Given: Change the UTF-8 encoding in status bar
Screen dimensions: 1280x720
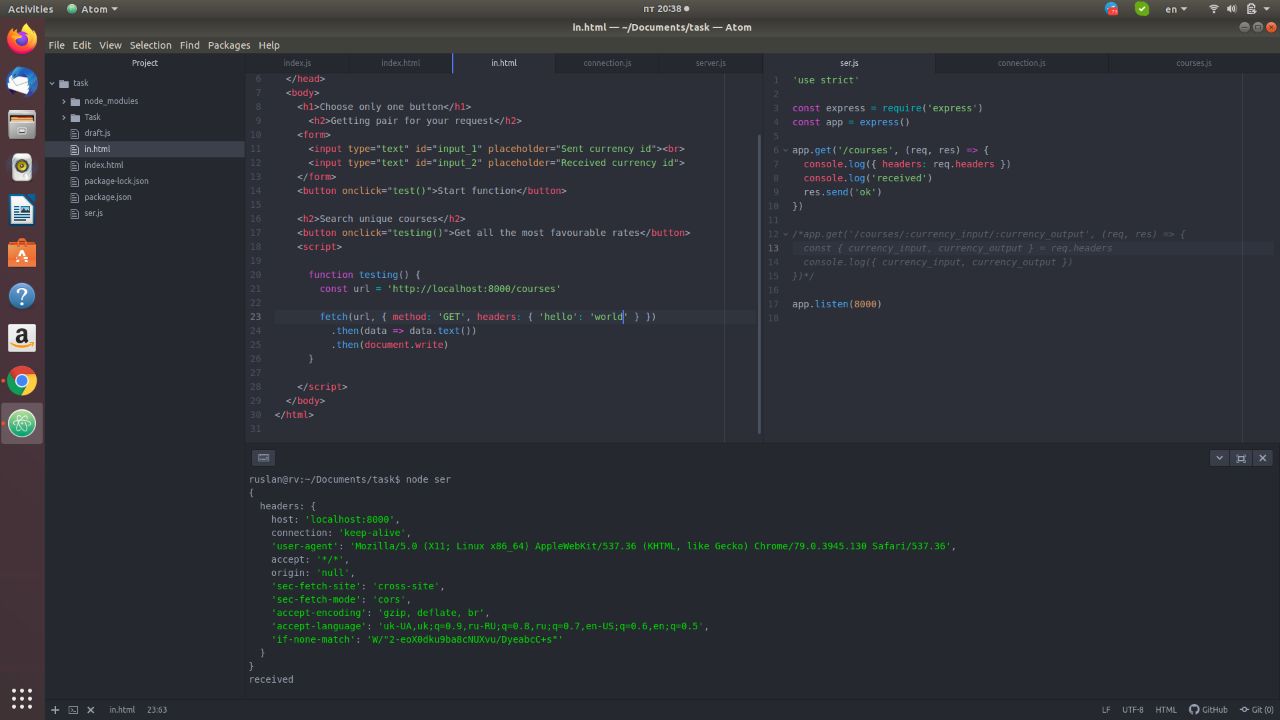Looking at the screenshot, I should [1132, 710].
